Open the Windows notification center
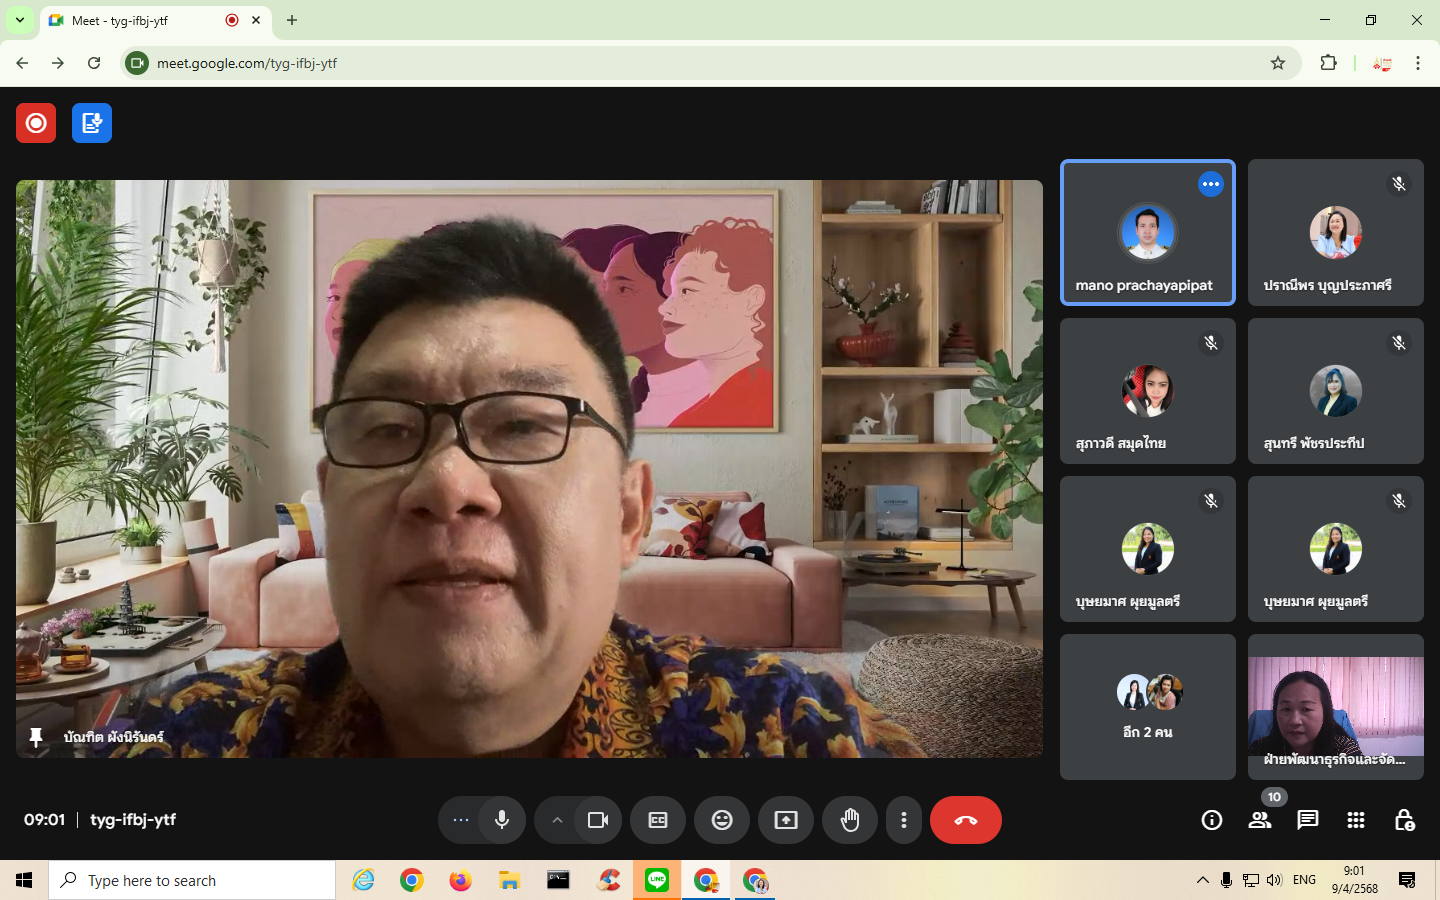1440x900 pixels. tap(1407, 880)
